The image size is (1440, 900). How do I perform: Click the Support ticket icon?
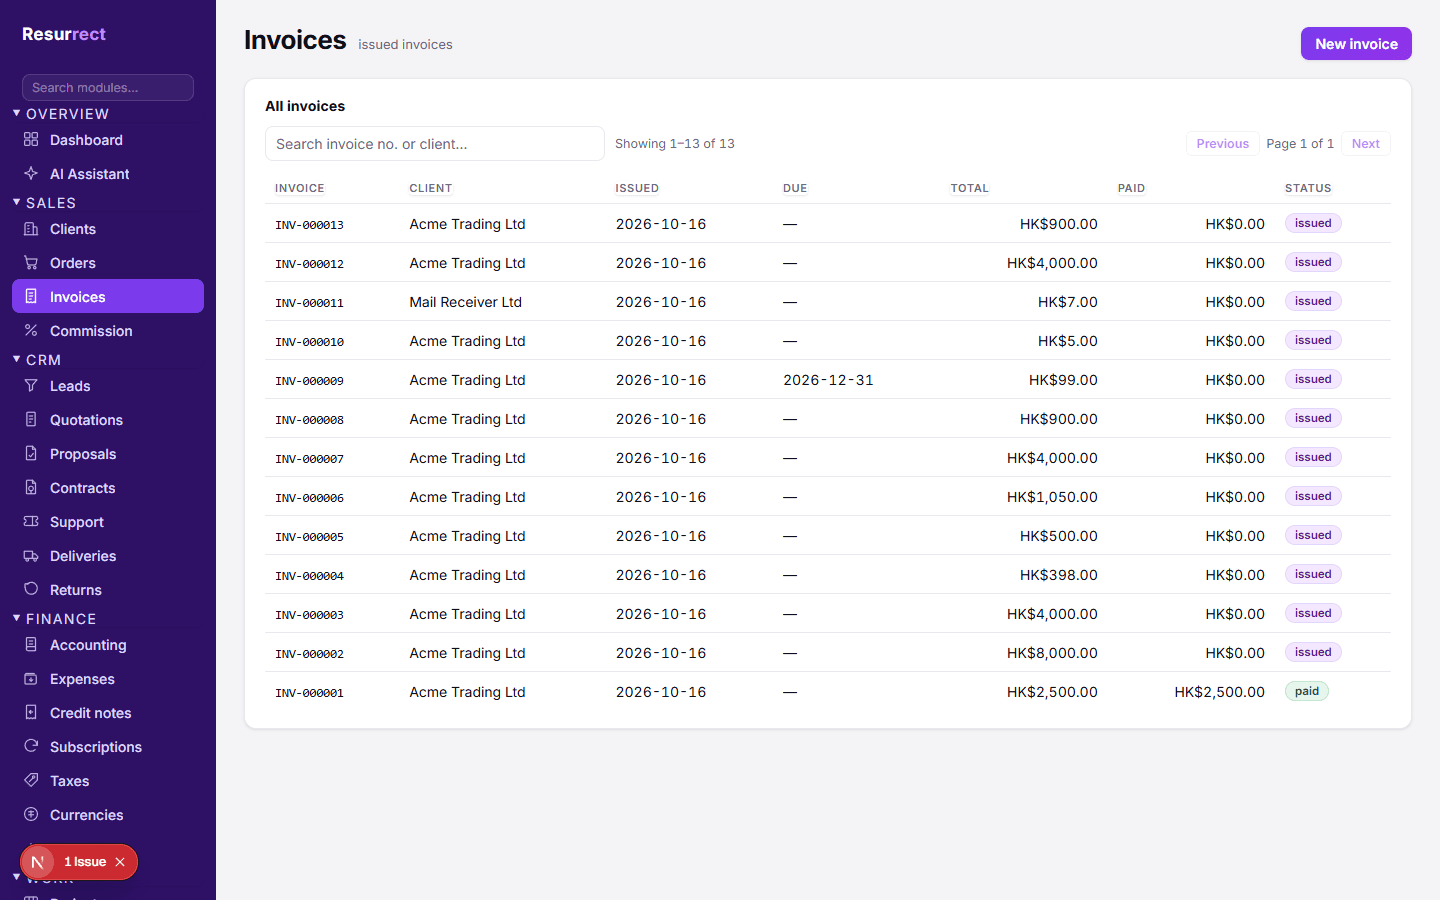[x=31, y=522]
